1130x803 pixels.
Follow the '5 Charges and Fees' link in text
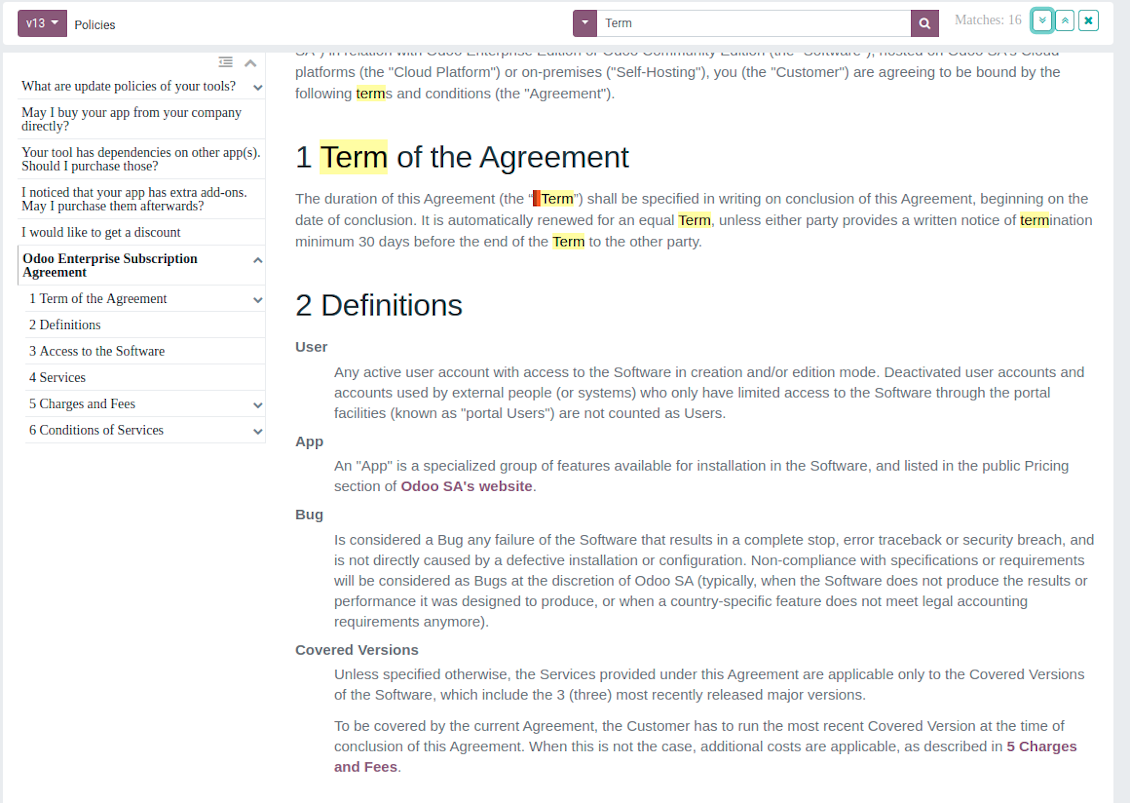(x=705, y=757)
